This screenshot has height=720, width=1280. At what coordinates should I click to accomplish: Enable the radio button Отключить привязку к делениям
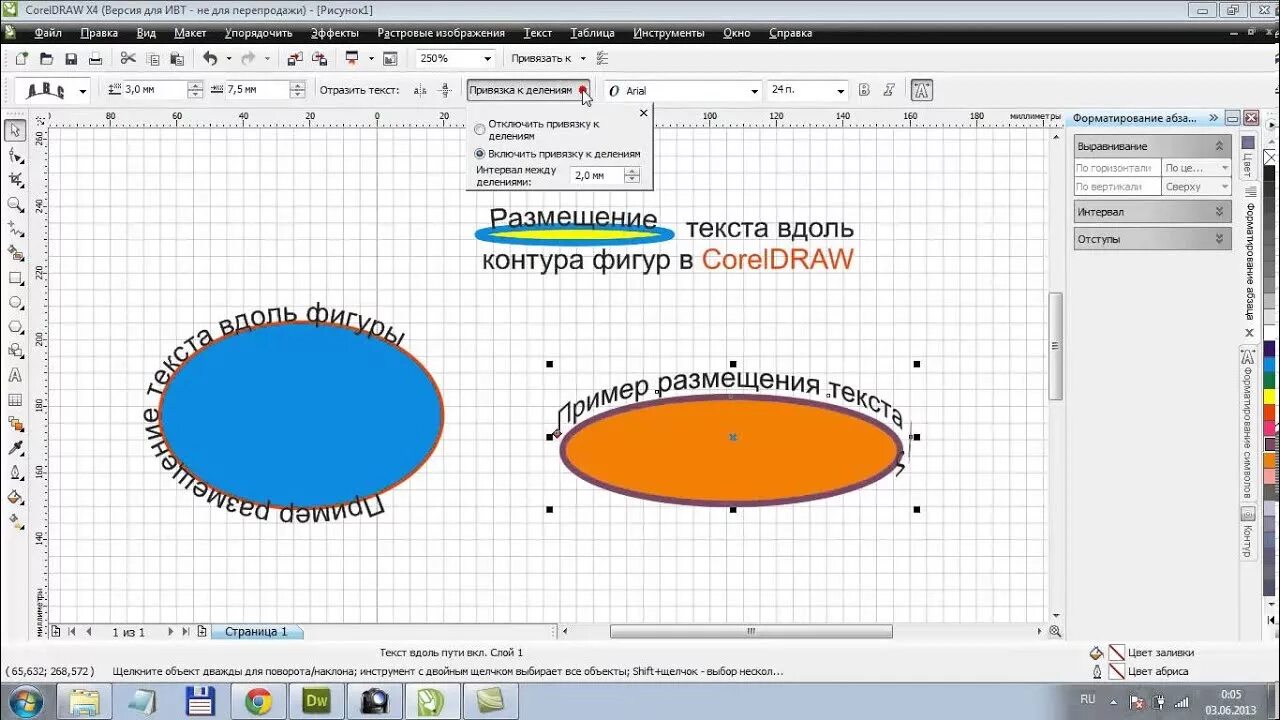tap(481, 128)
